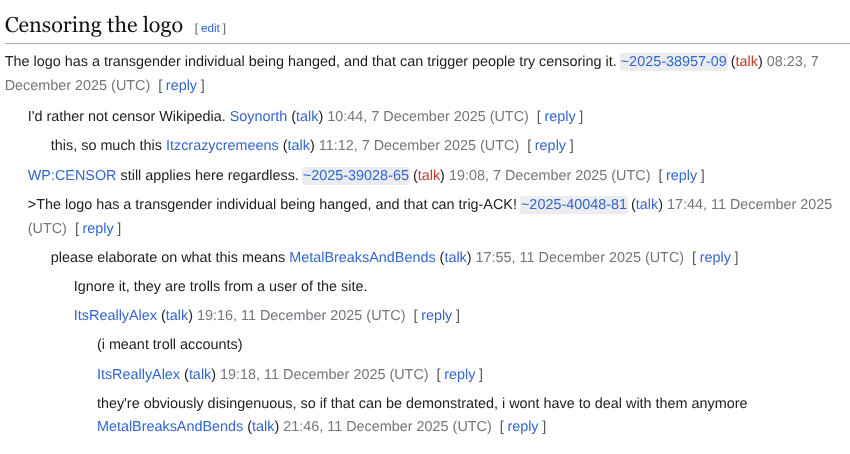Open the ~2025-40048-81 user page

[573, 204]
